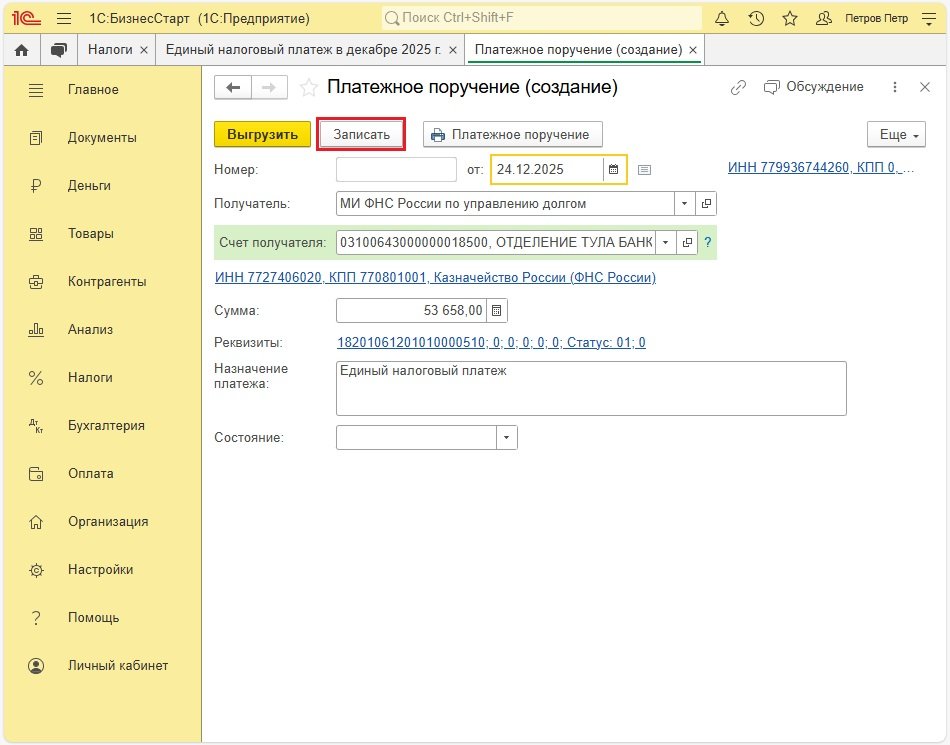This screenshot has height=745, width=950.
Task: Add this payment order to favorites
Action: 310,88
